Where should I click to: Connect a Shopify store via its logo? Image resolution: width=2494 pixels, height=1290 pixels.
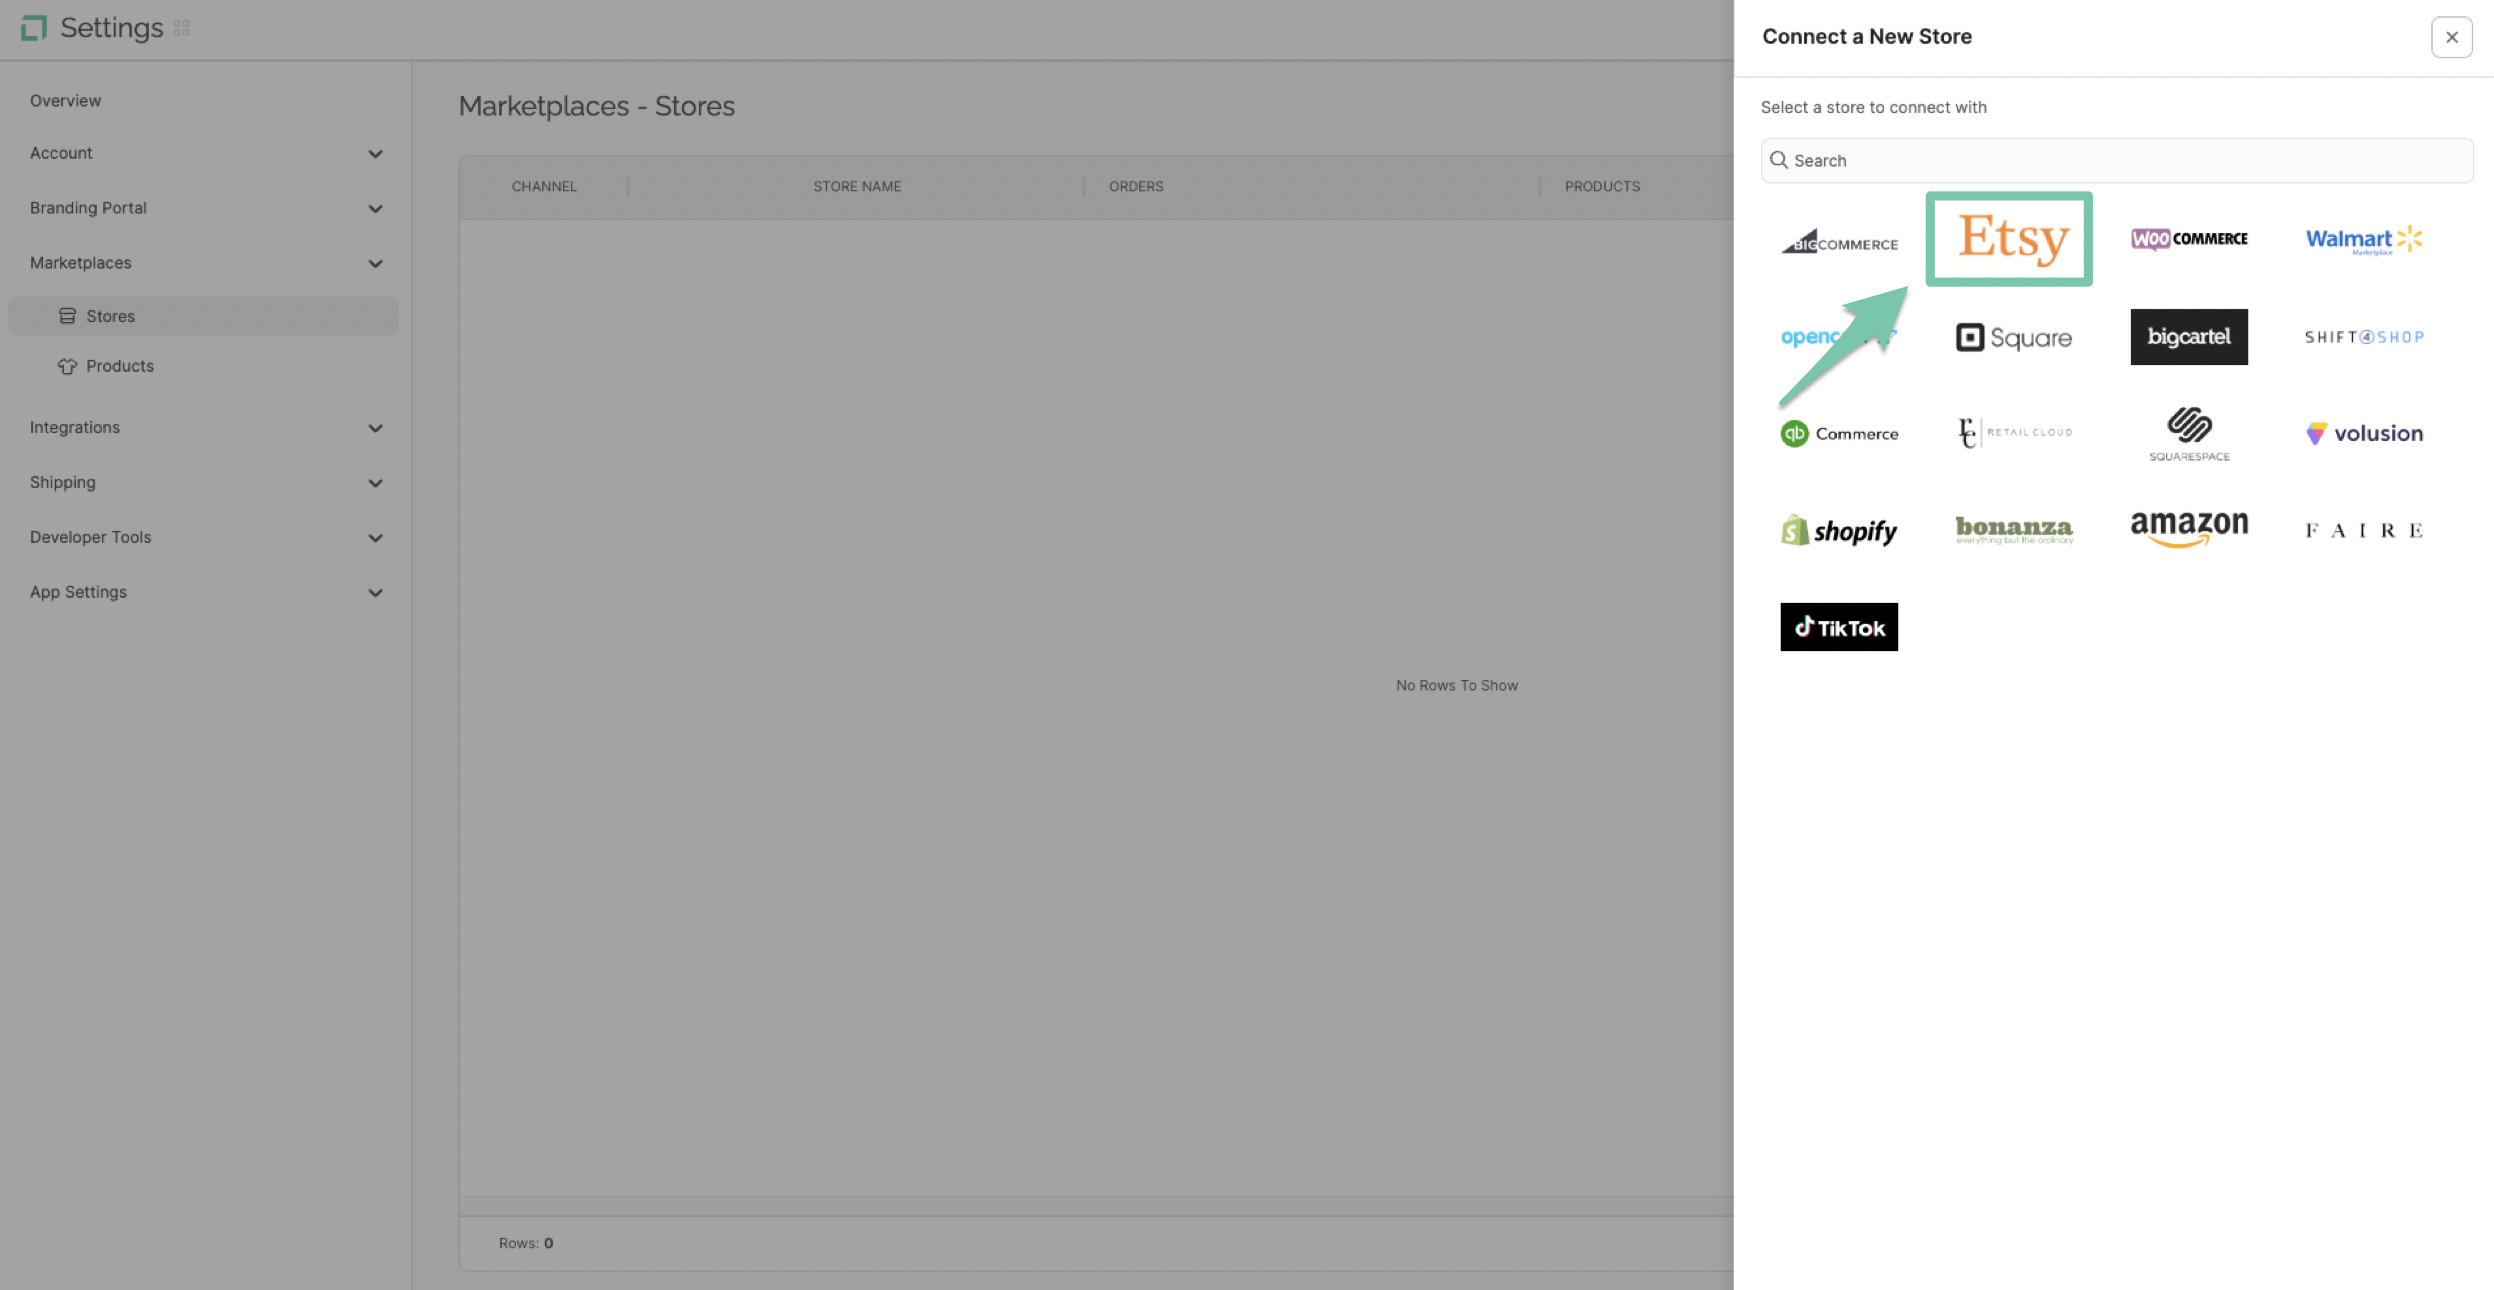1839,530
